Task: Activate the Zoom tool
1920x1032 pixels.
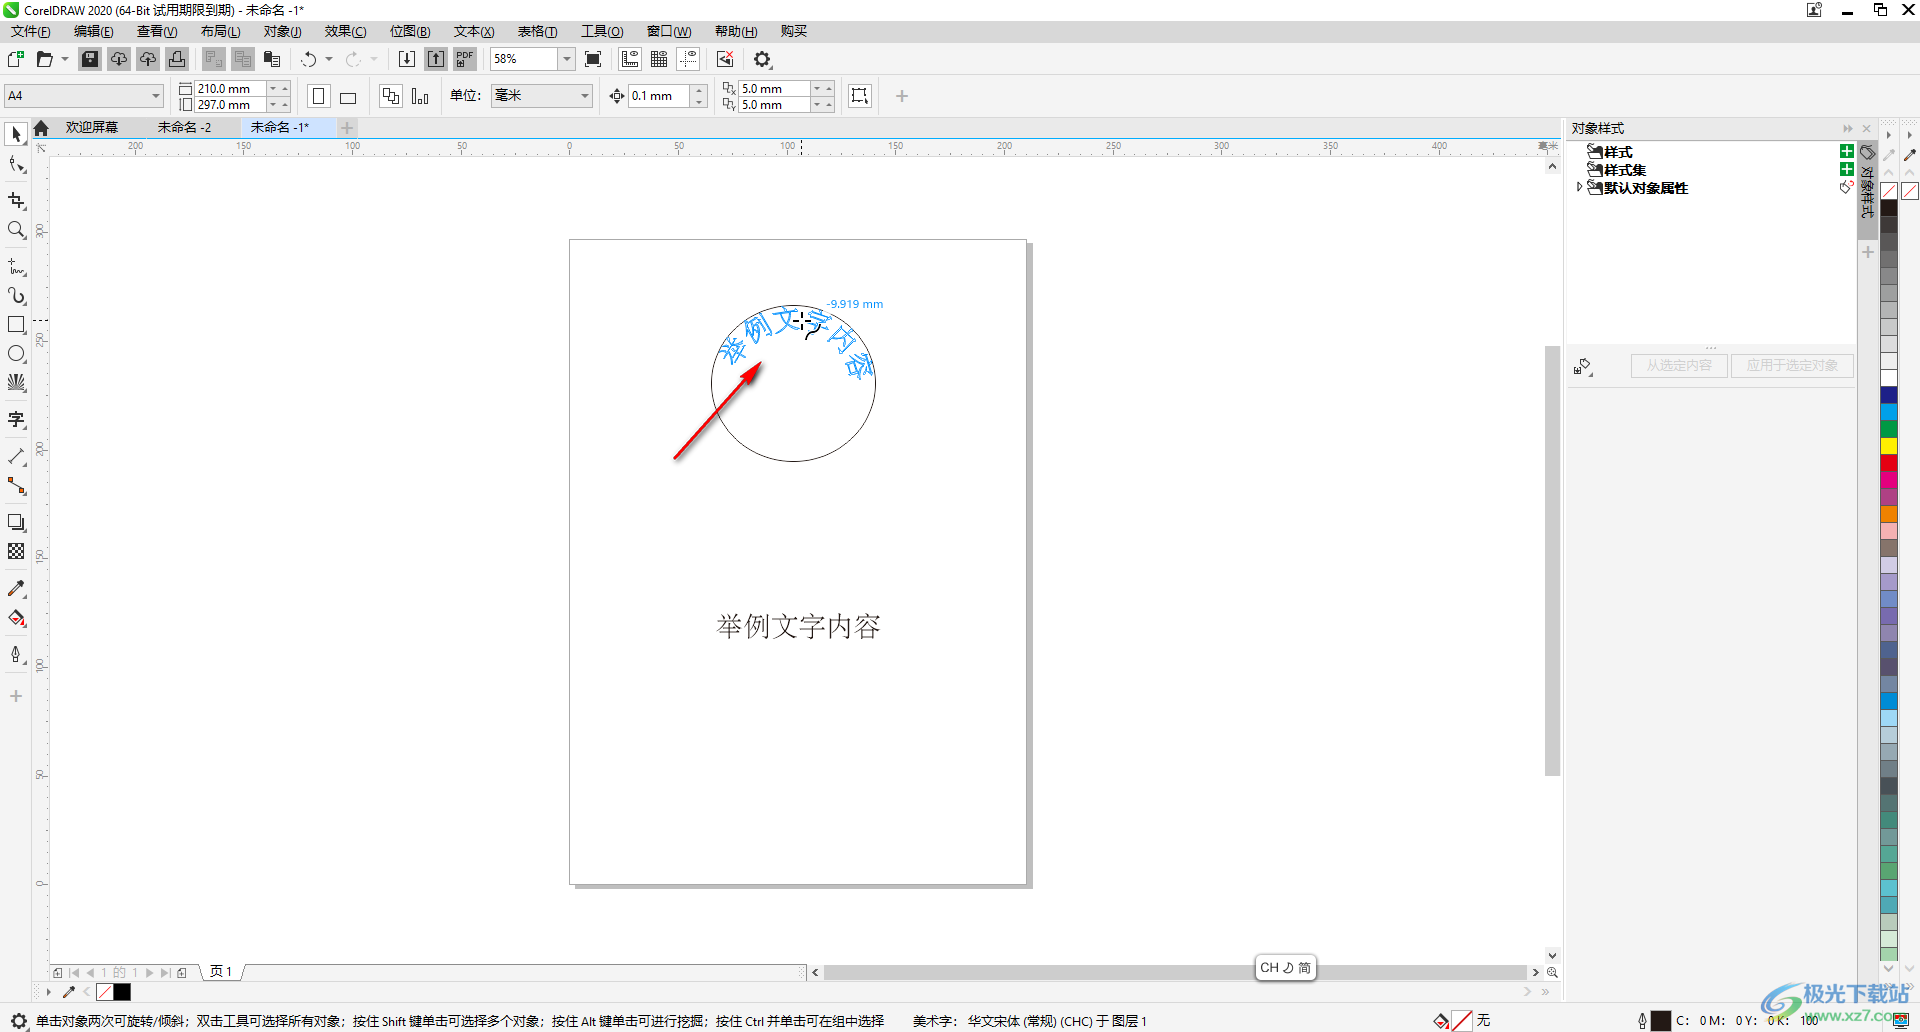Action: tap(15, 230)
